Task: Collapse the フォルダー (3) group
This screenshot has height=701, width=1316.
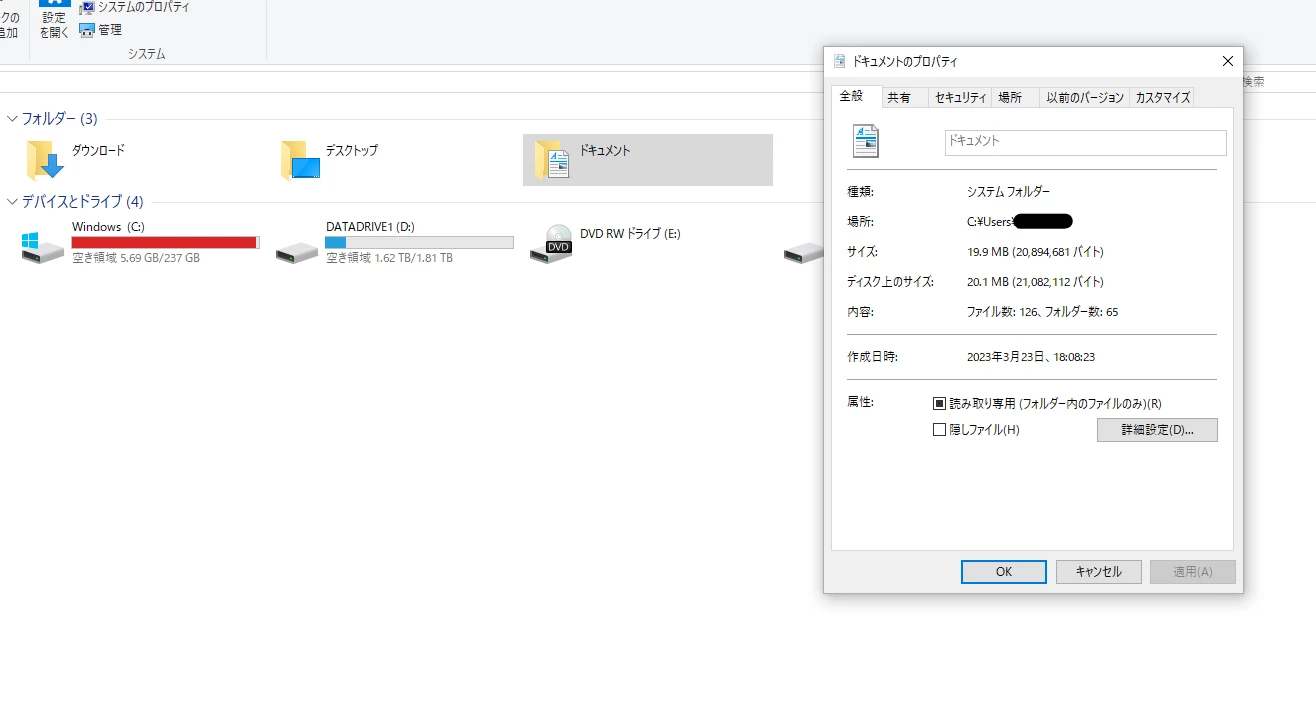Action: coord(12,119)
